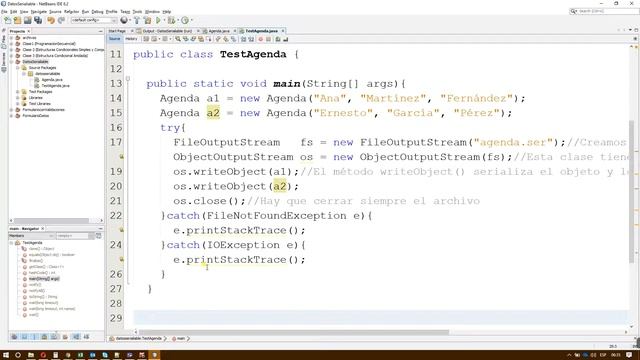The image size is (640, 360).
Task: Collapse the main method code fold
Action: 127,78
